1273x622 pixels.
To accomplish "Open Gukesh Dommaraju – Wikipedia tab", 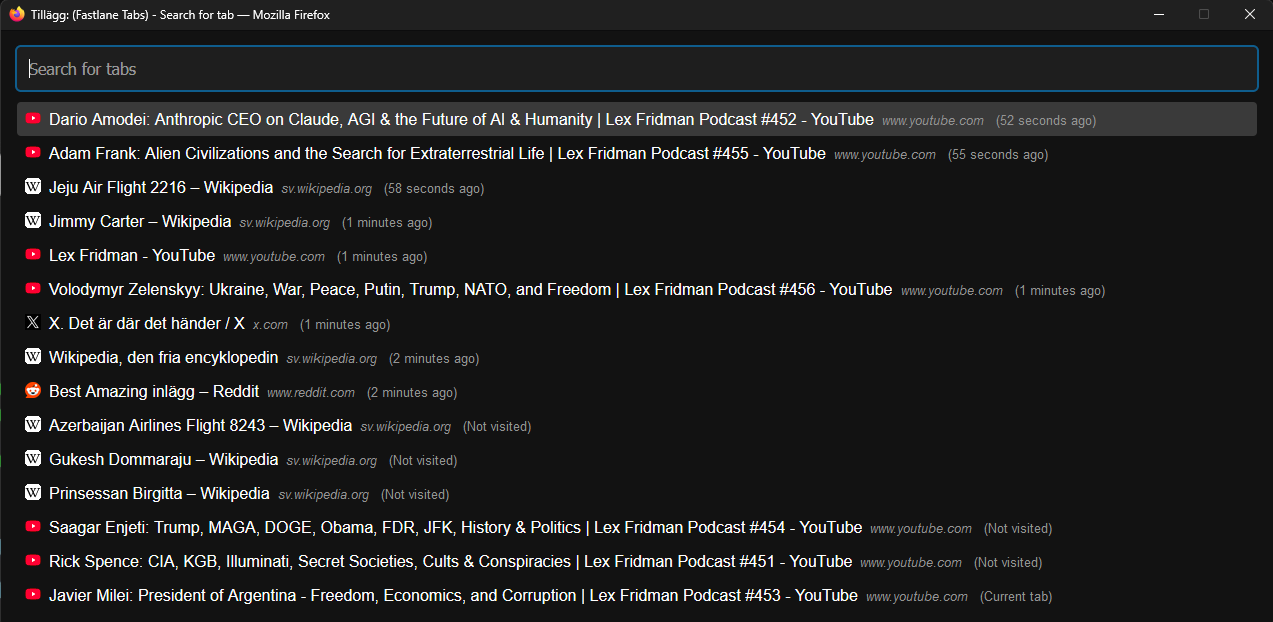I will pos(636,459).
